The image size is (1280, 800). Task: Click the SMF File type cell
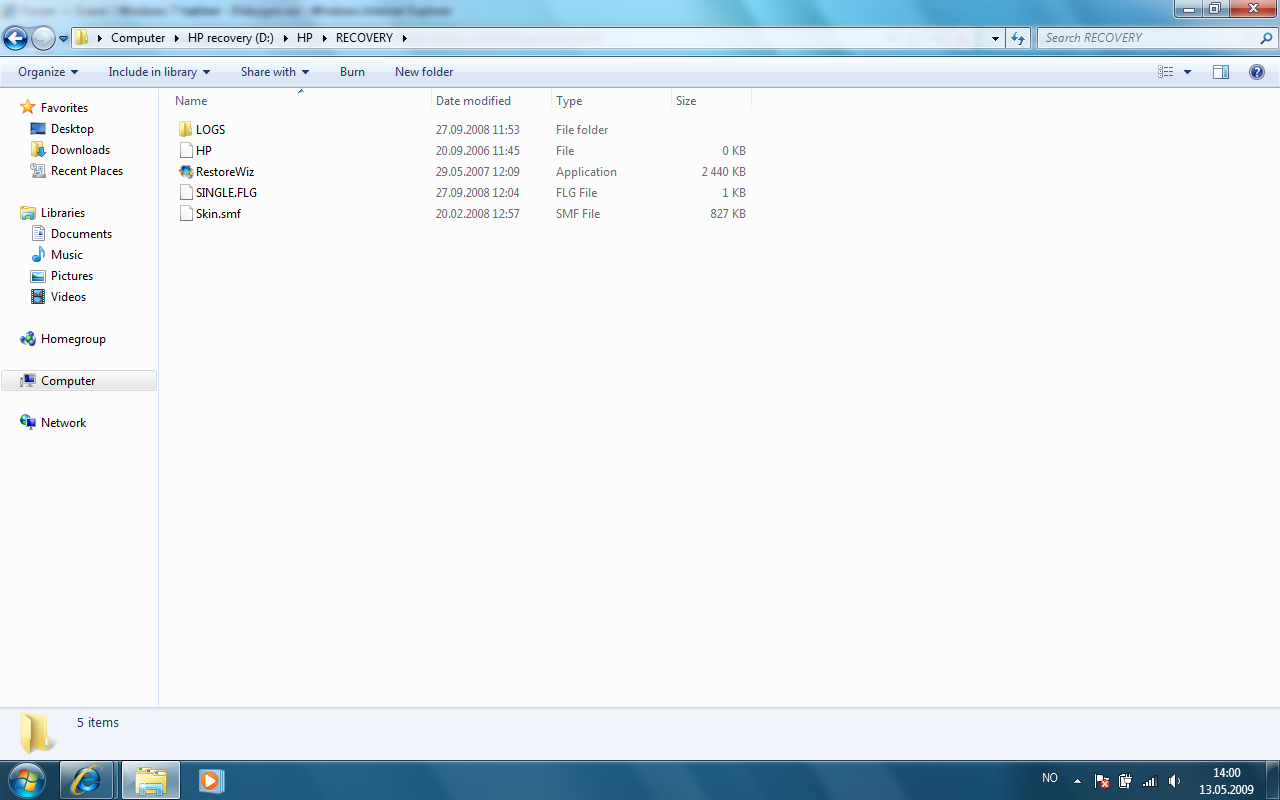[578, 214]
